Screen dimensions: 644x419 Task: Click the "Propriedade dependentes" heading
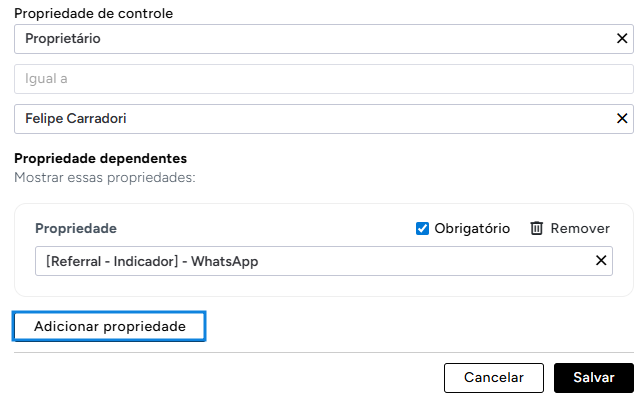[101, 158]
